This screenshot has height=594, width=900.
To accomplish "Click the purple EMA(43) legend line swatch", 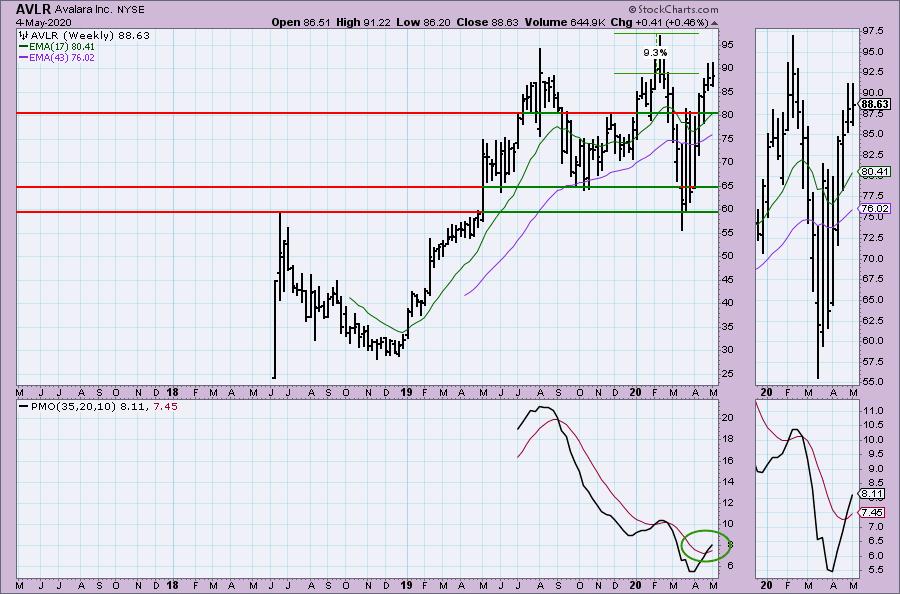I will [x=24, y=58].
